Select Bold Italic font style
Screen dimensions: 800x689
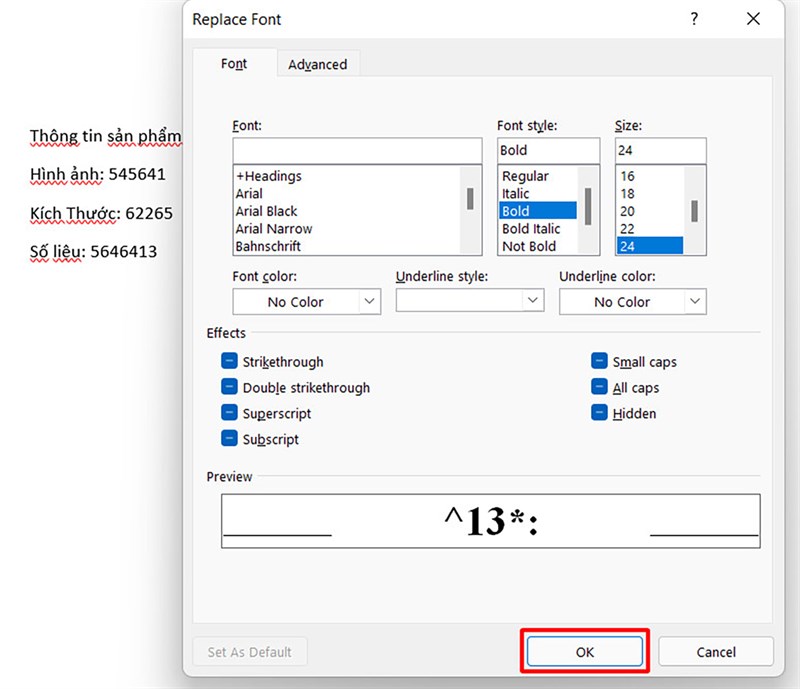tap(531, 229)
